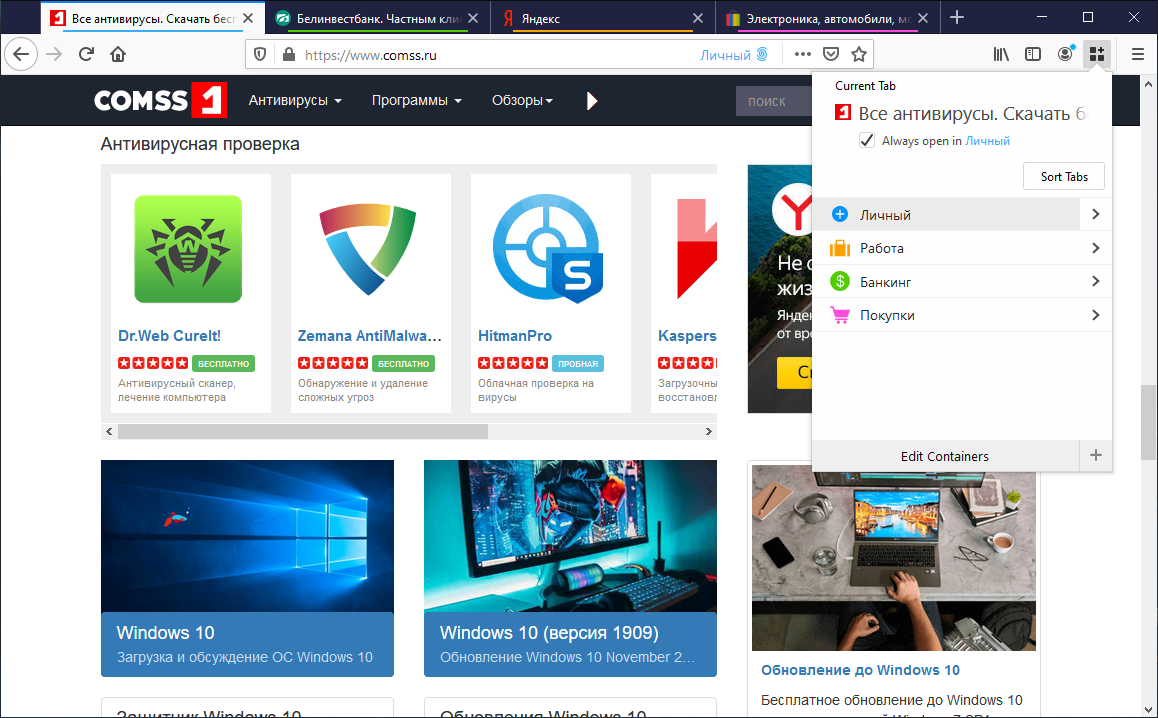This screenshot has width=1158, height=718.
Task: Open HitmanPro logo icon
Action: tap(548, 249)
